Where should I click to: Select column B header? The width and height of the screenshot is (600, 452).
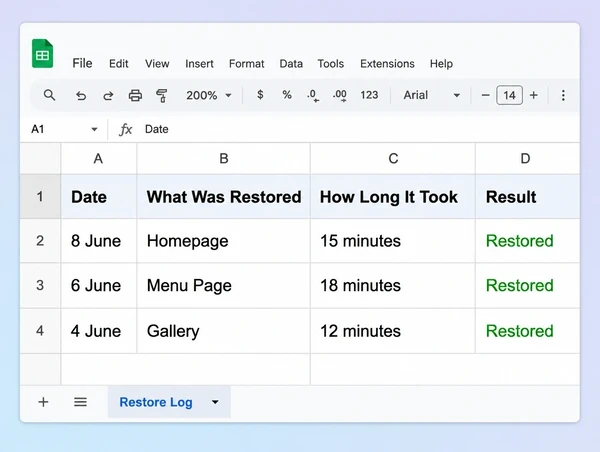pyautogui.click(x=223, y=158)
